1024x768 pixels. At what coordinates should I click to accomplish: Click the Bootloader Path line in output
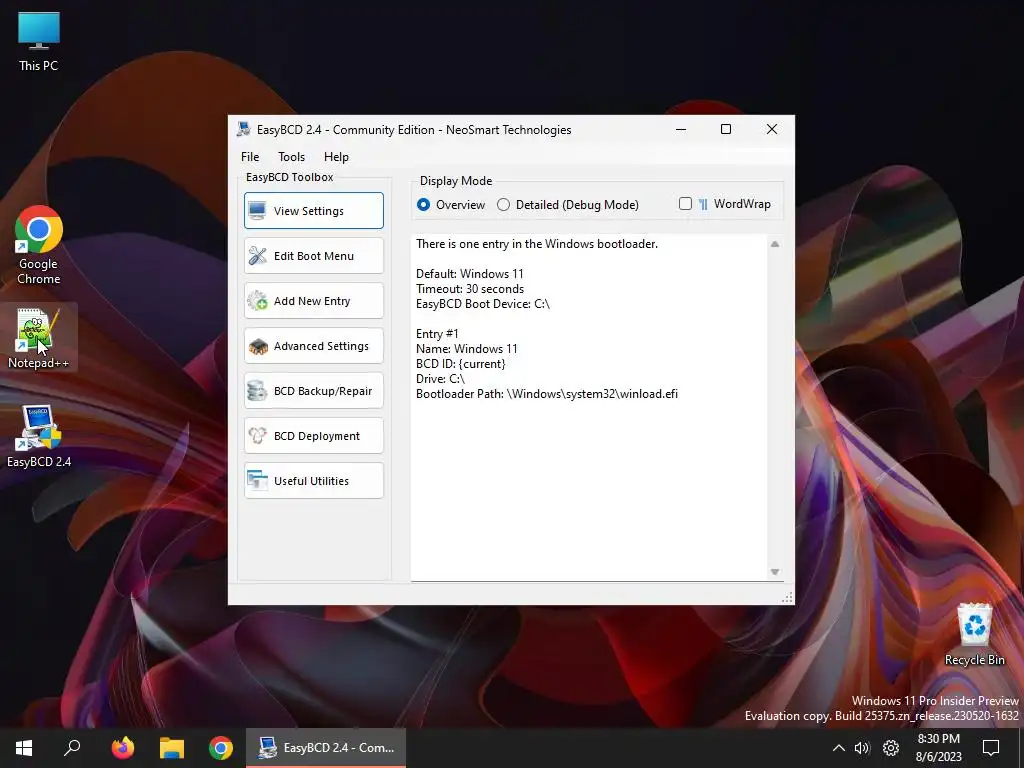click(547, 394)
